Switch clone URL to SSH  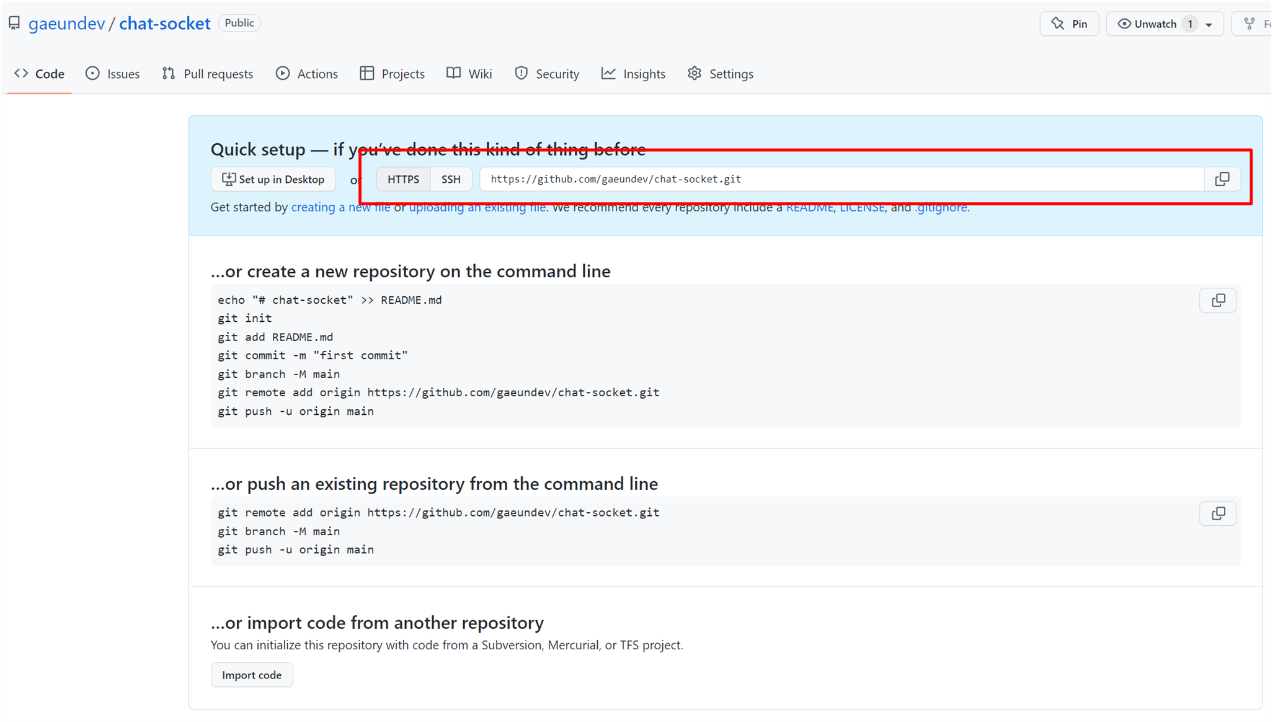click(451, 179)
